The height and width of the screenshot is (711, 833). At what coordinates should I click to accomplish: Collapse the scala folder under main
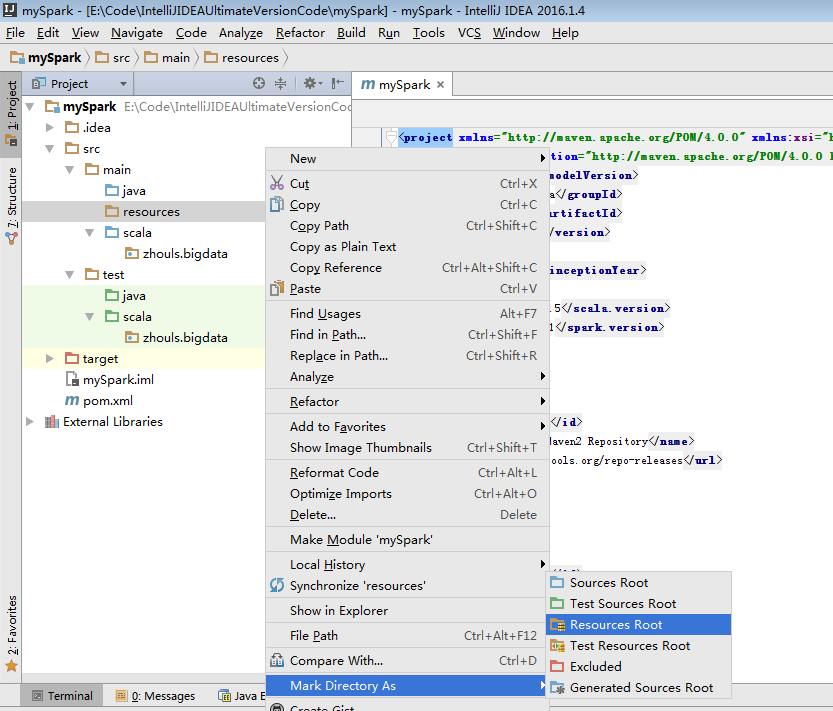[x=90, y=233]
